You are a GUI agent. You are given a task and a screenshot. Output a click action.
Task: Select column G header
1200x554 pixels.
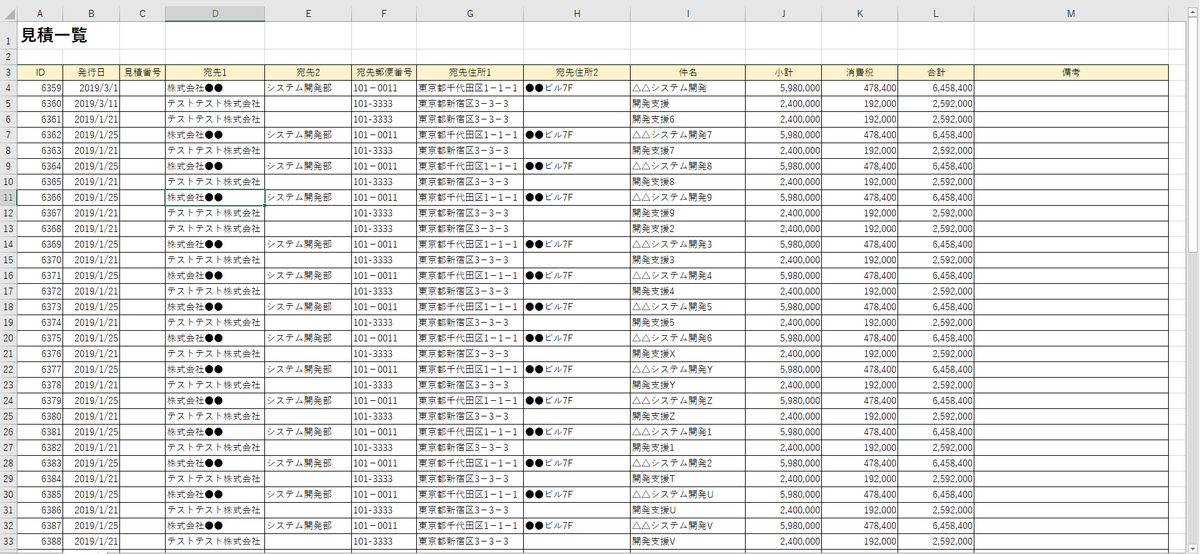click(x=470, y=14)
